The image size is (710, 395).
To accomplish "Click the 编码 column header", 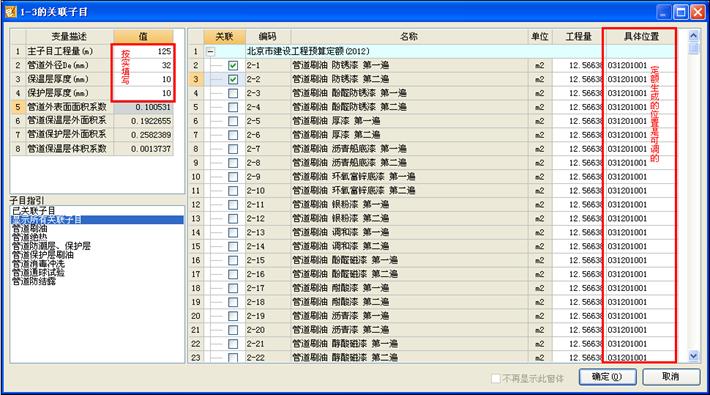I will click(x=268, y=37).
